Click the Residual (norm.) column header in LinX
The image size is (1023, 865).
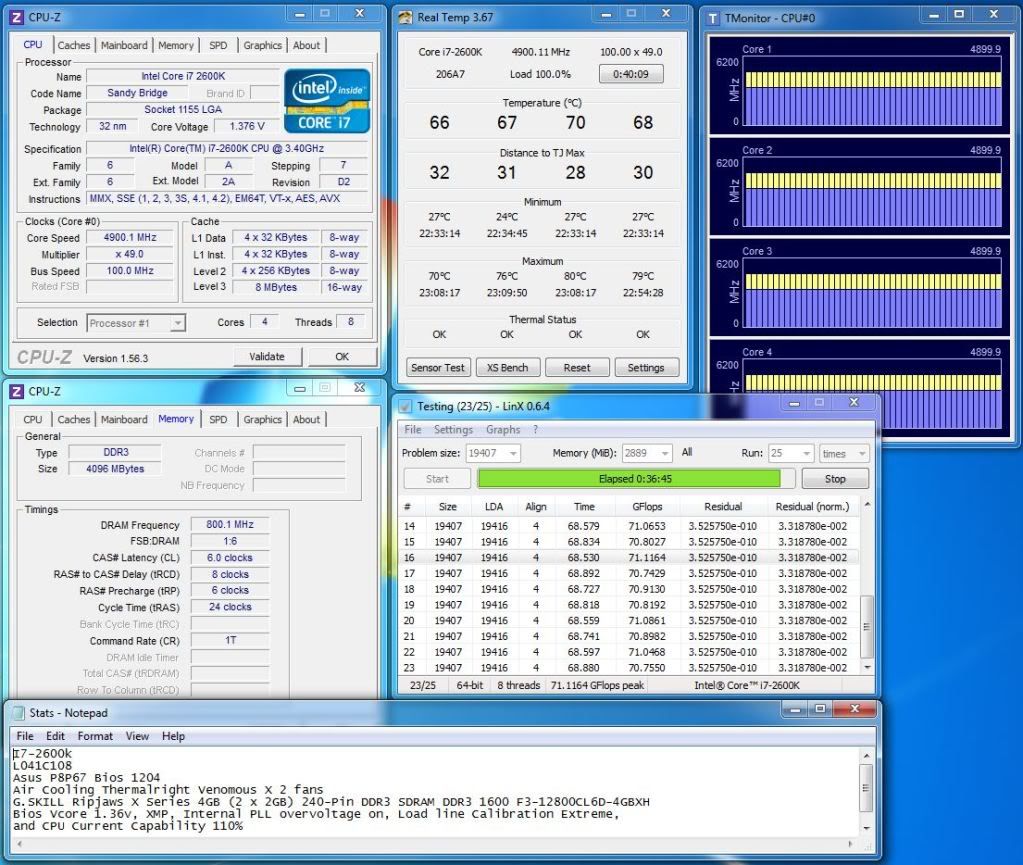coord(812,506)
